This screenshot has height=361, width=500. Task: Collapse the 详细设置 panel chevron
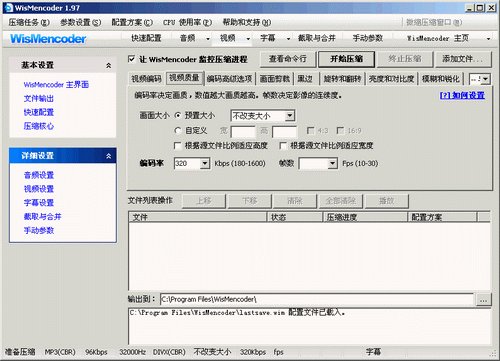click(x=109, y=156)
